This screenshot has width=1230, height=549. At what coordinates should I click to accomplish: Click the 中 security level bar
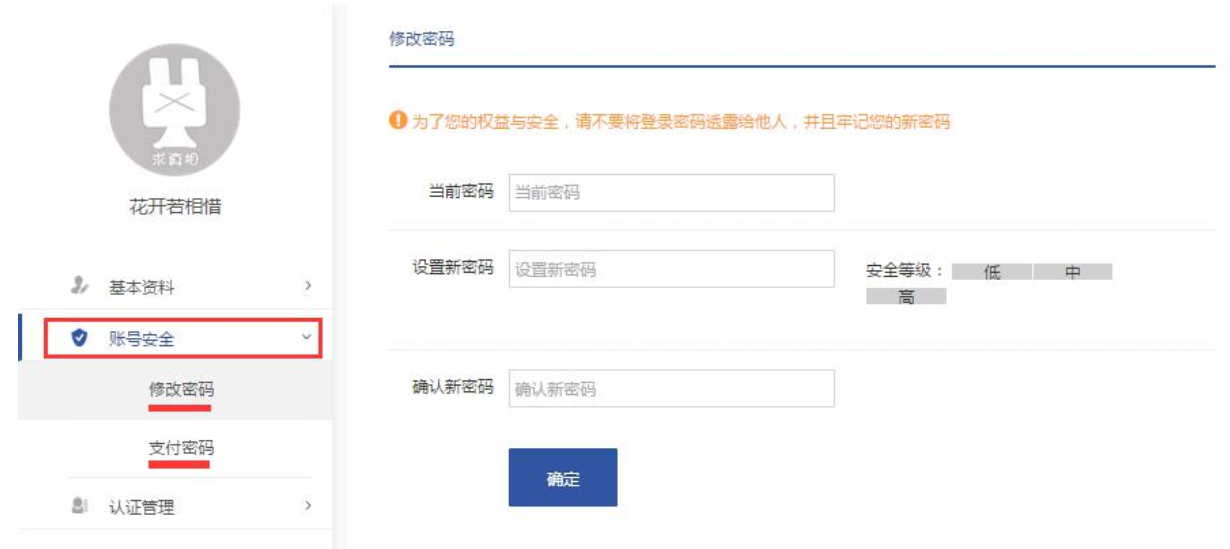pyautogui.click(x=1073, y=271)
